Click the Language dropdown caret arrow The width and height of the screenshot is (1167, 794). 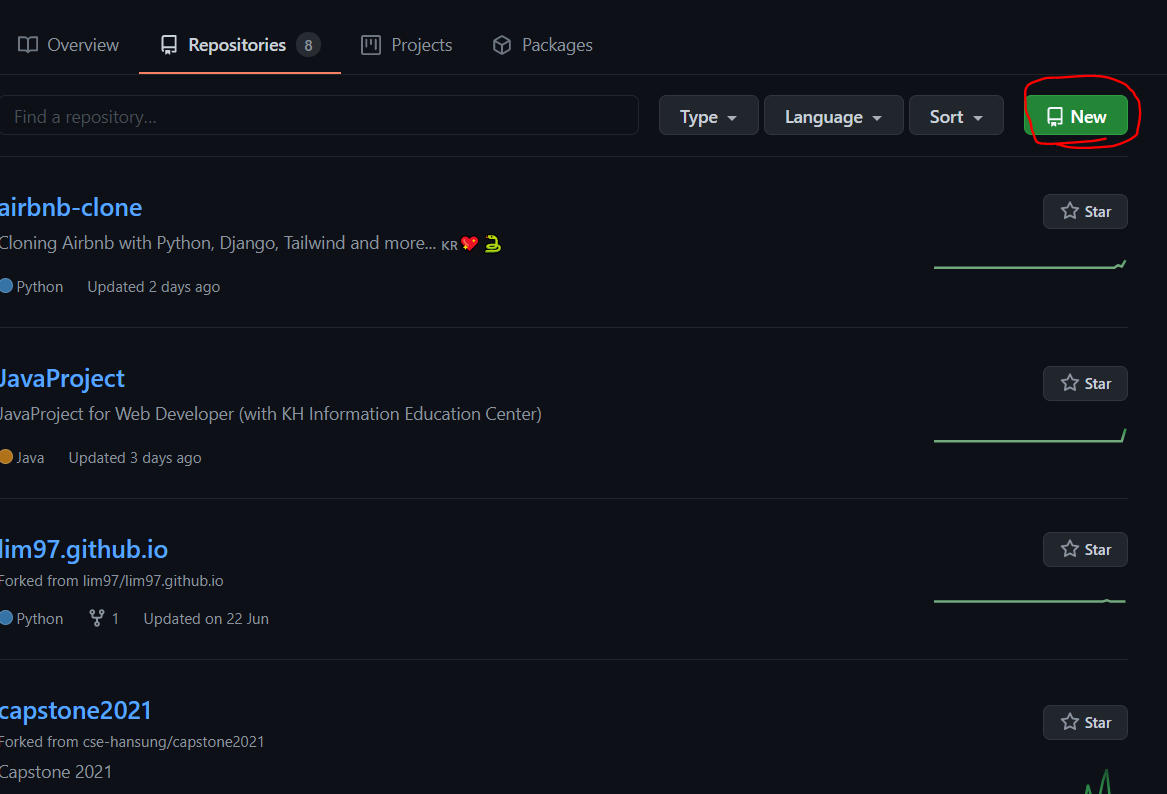[x=877, y=118]
